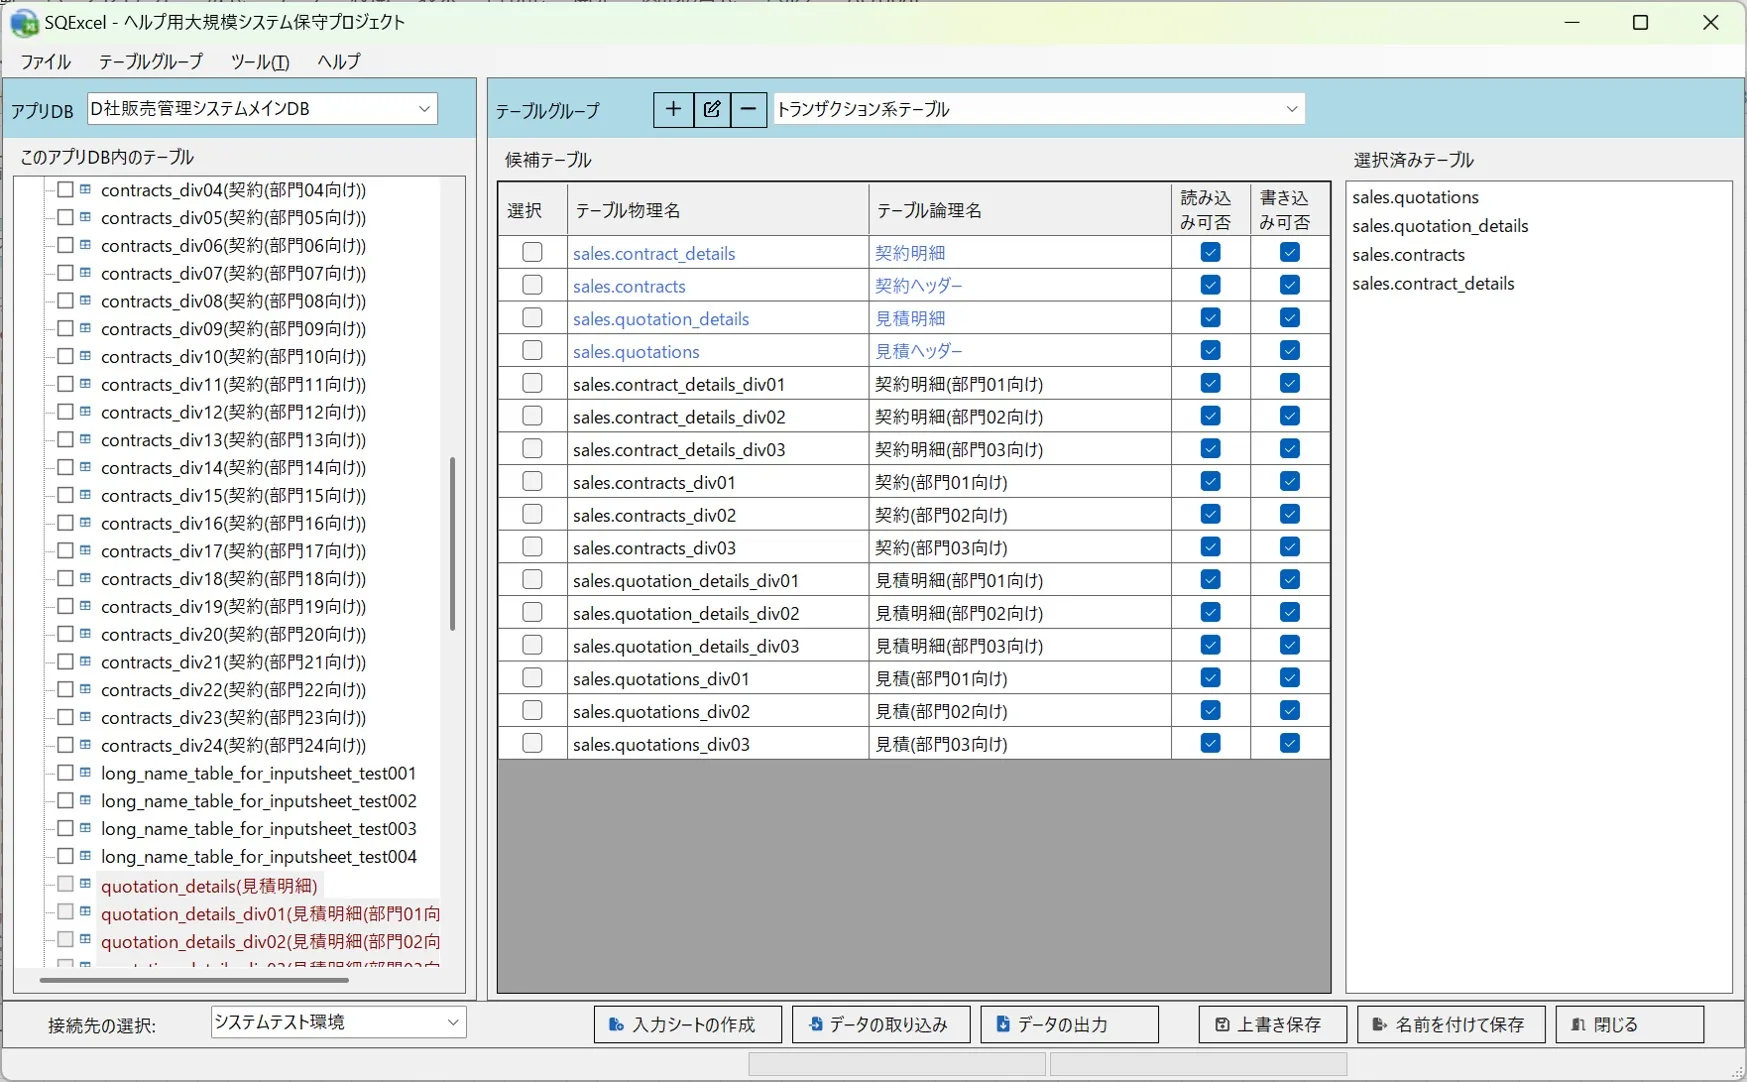Check the selection box for sales.quotations_div03
The width and height of the screenshot is (1747, 1082).
tap(532, 743)
